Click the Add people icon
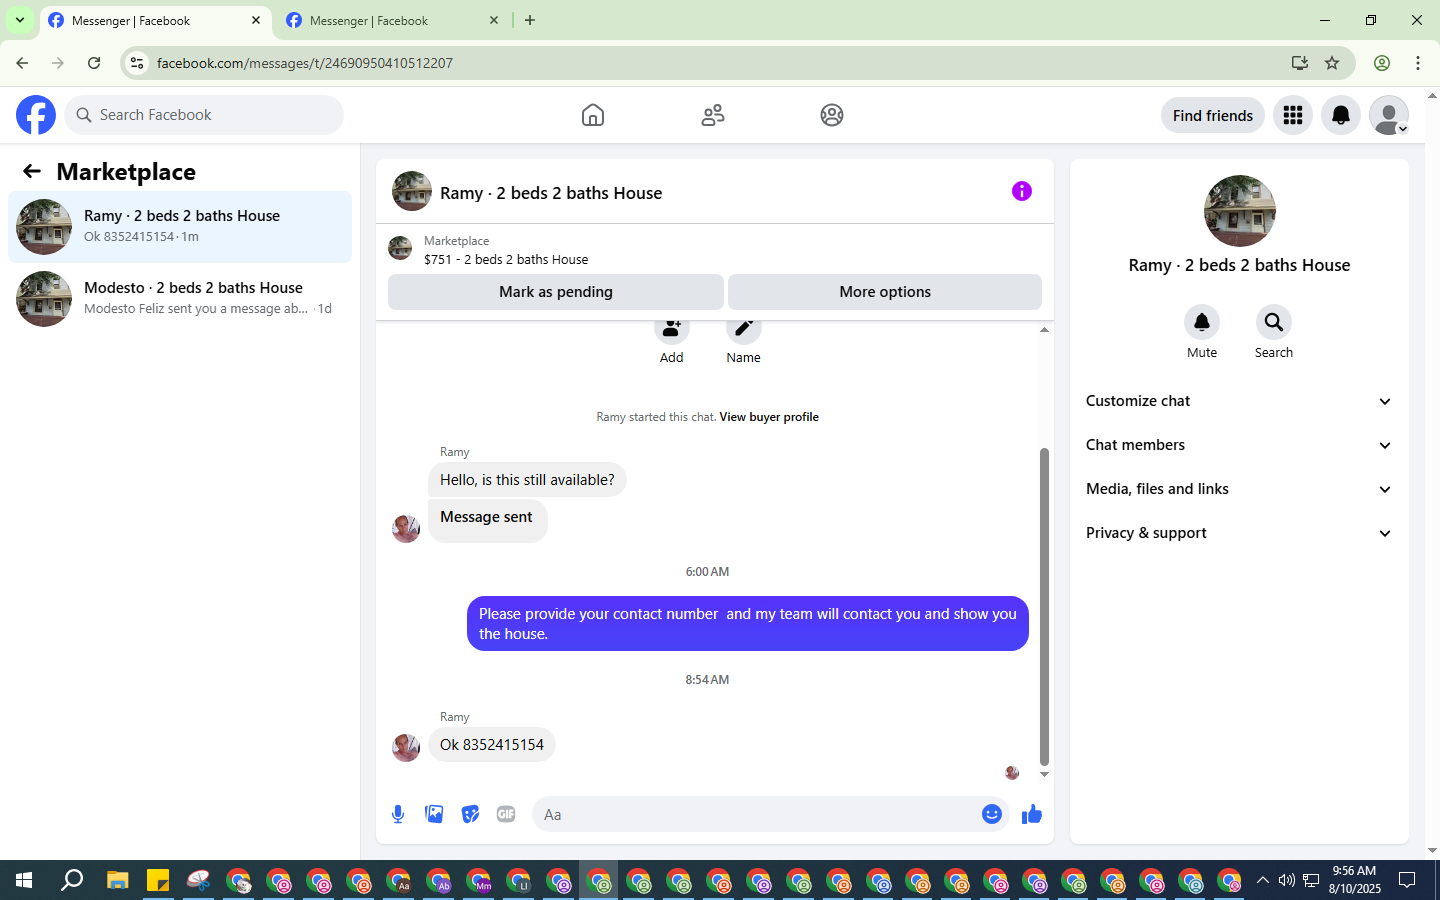 (672, 329)
